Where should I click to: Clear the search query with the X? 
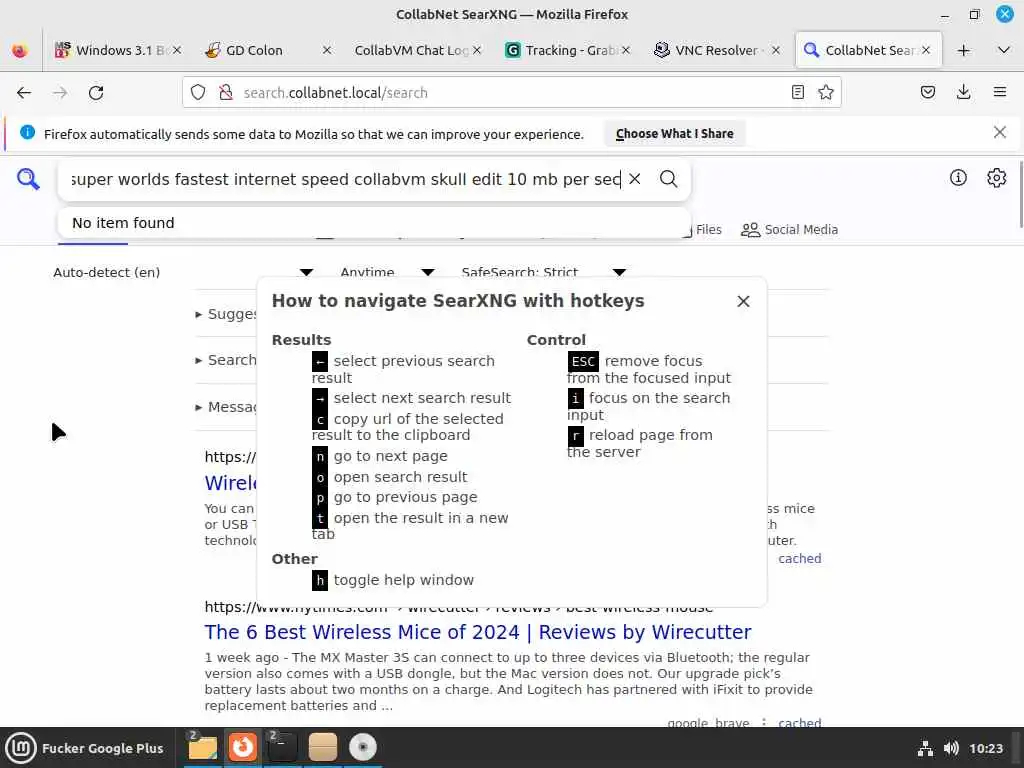point(635,179)
